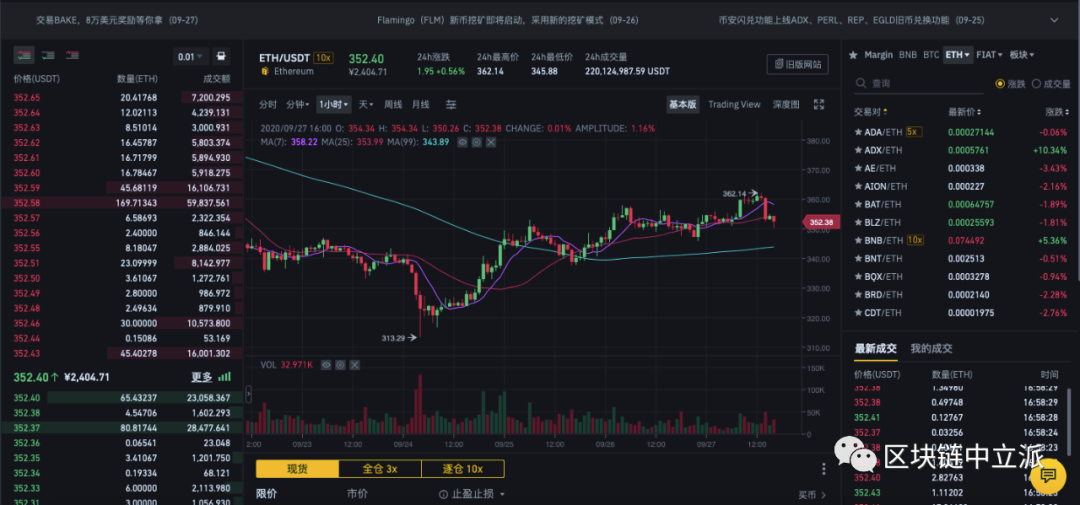Favorite the BNB/ETH pair star

[x=858, y=240]
